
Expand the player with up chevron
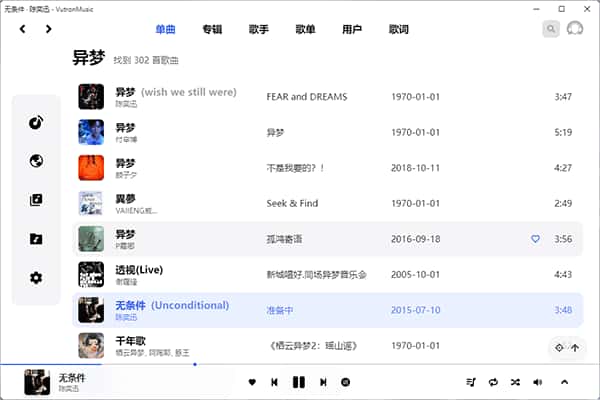point(564,382)
